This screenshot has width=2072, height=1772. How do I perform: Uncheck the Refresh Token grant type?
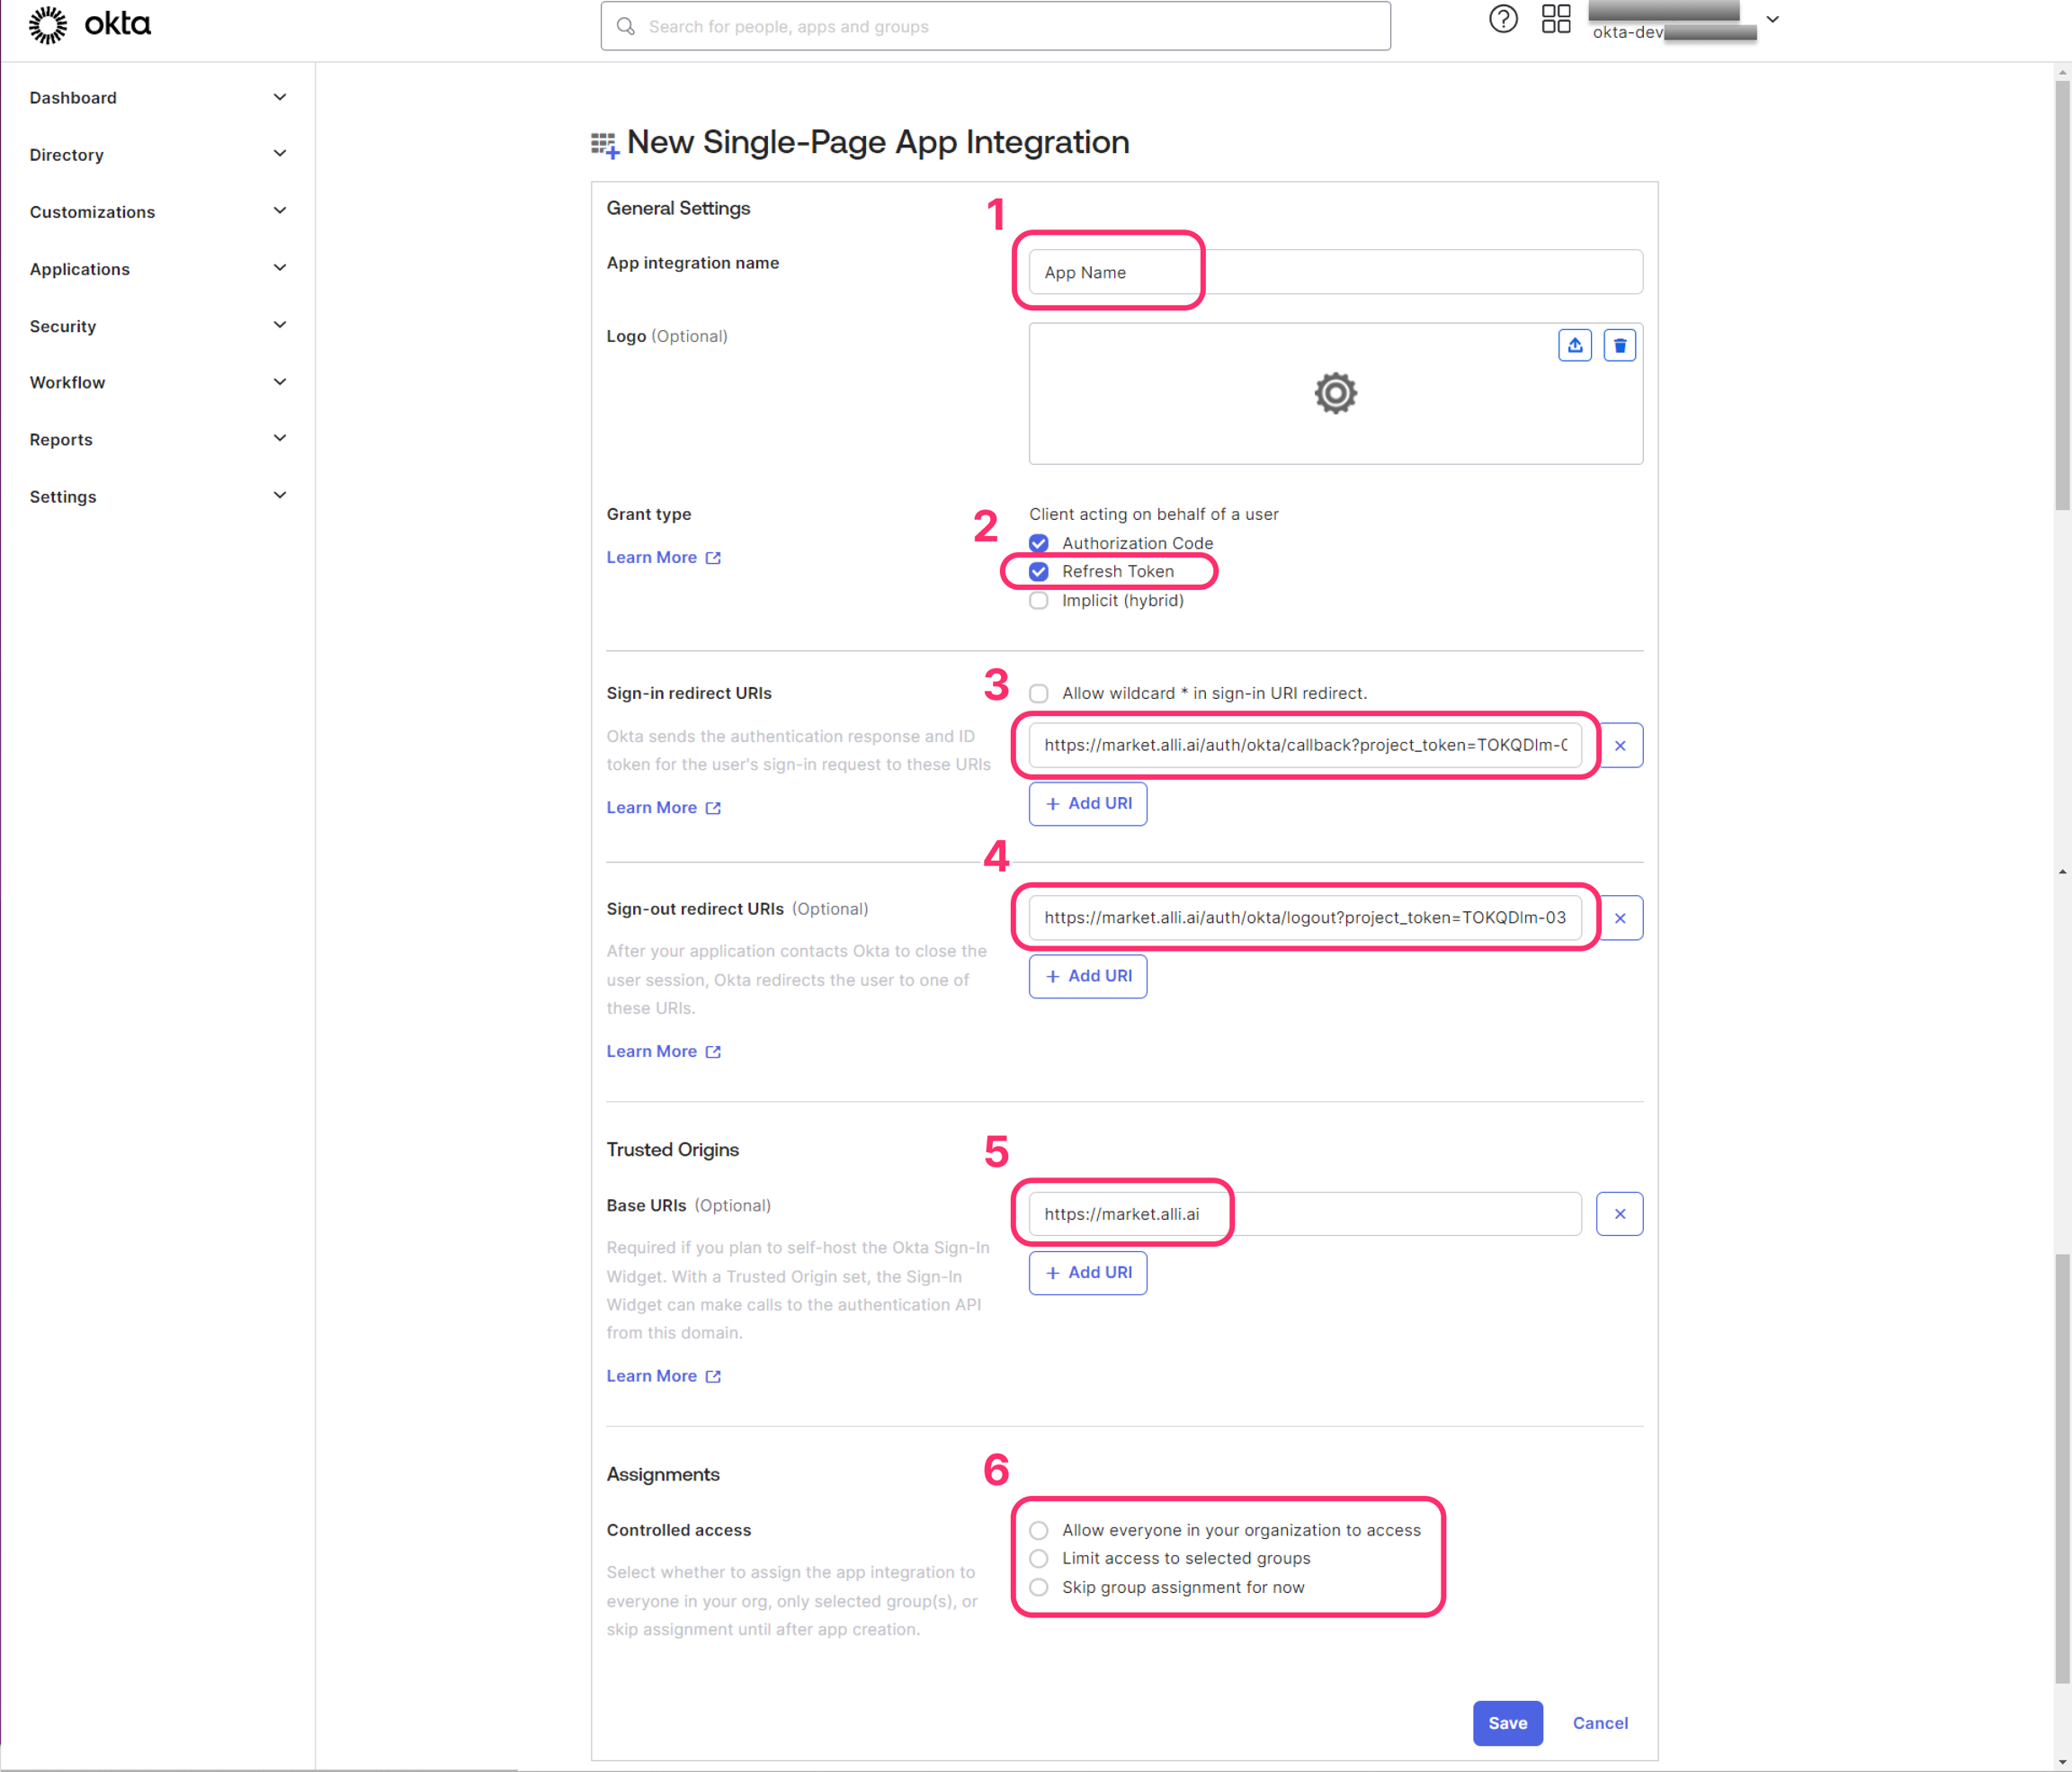[x=1039, y=572]
